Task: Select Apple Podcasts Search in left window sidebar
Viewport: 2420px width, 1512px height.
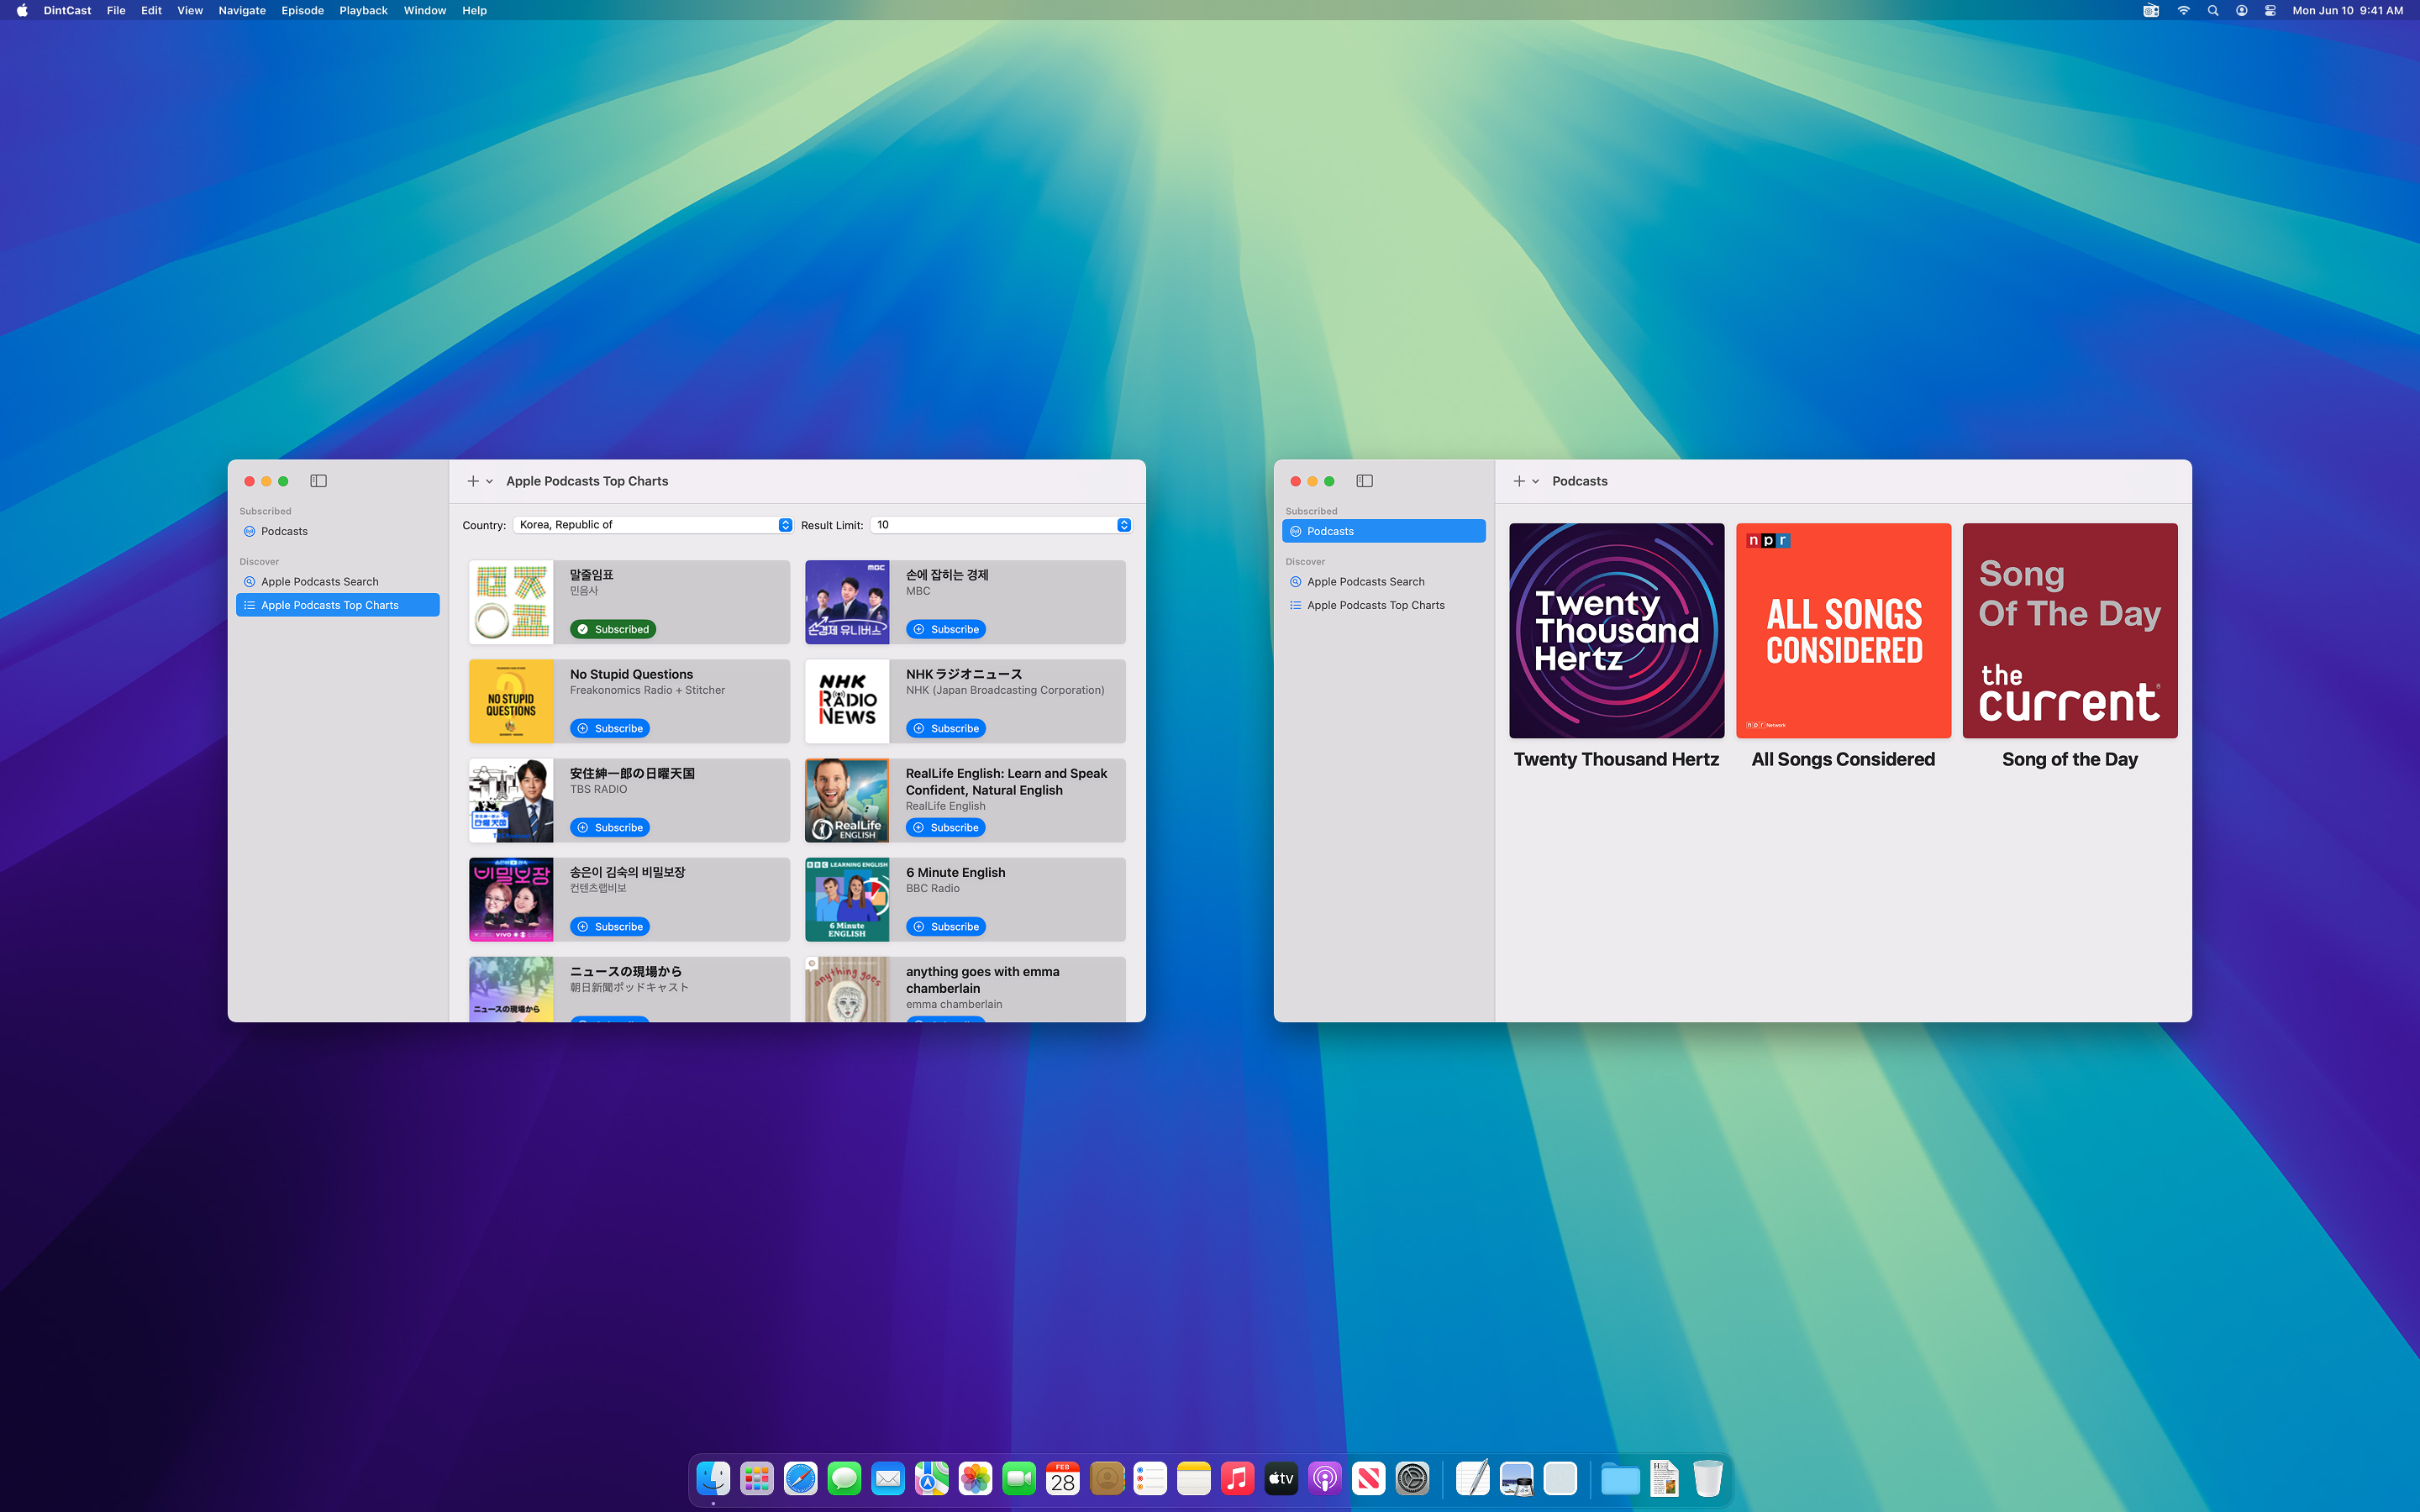Action: pos(338,581)
